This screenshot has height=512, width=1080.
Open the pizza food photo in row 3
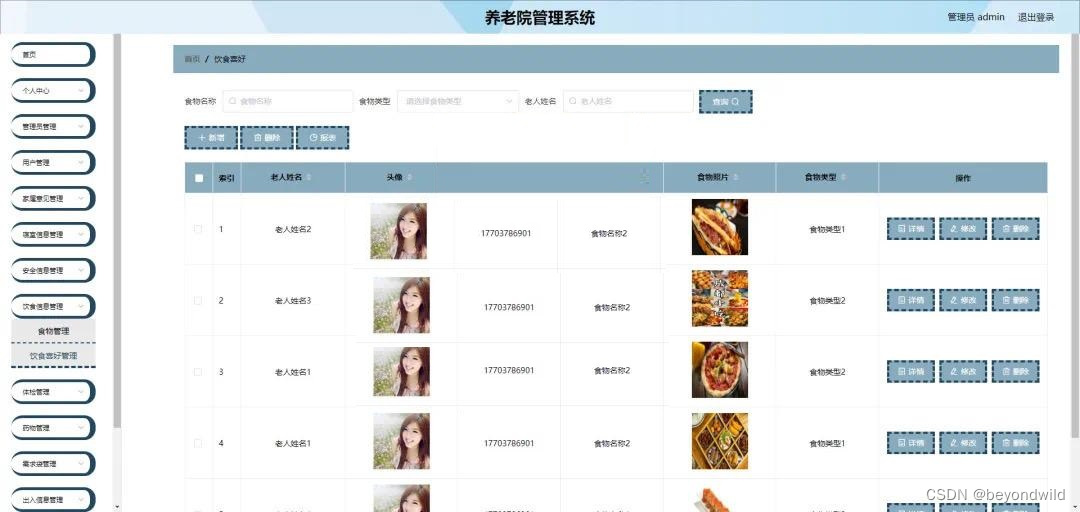720,370
